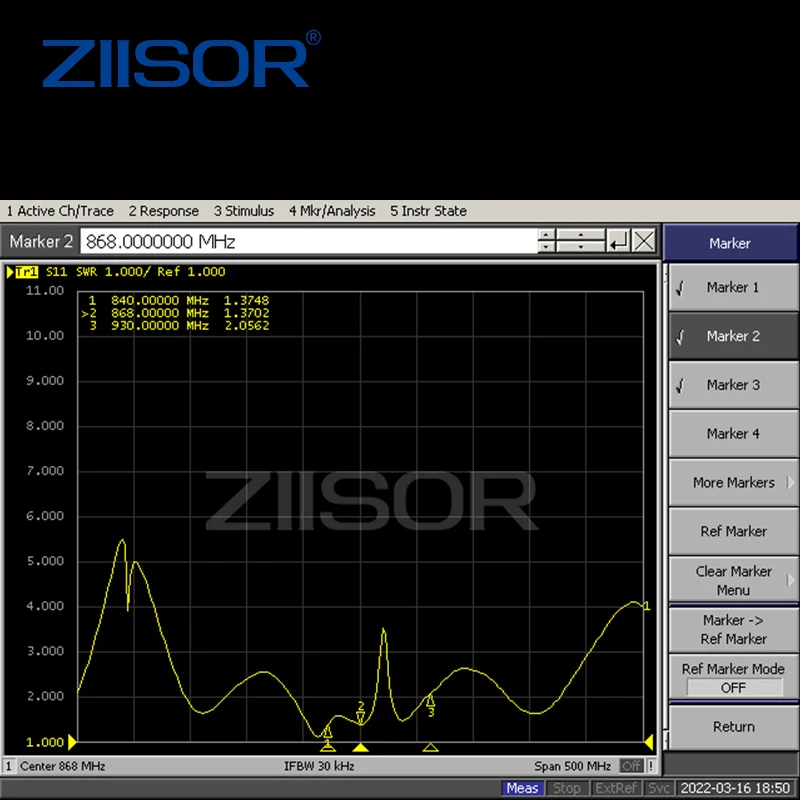Select marker 2 triangle on stimulus axis
This screenshot has height=800, width=800.
pyautogui.click(x=361, y=747)
